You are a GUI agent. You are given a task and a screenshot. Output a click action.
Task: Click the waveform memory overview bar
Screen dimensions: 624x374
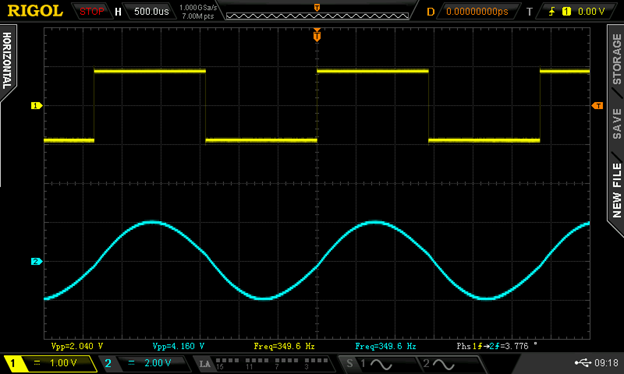pyautogui.click(x=317, y=16)
